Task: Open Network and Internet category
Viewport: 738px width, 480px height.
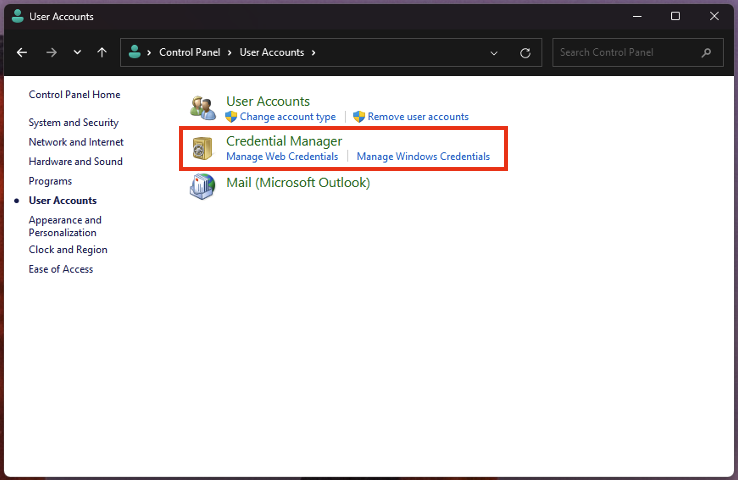Action: tap(76, 142)
